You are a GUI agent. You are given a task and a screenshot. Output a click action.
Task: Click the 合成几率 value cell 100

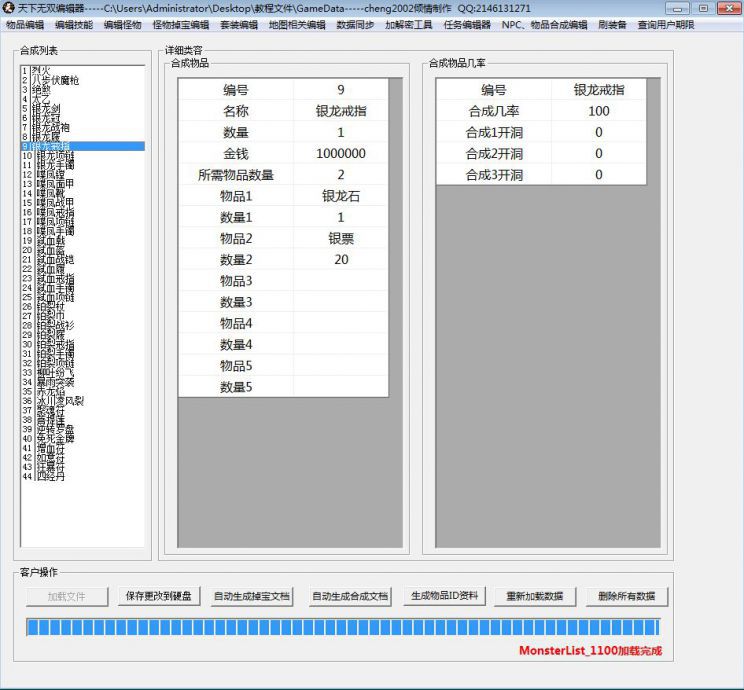(x=598, y=111)
